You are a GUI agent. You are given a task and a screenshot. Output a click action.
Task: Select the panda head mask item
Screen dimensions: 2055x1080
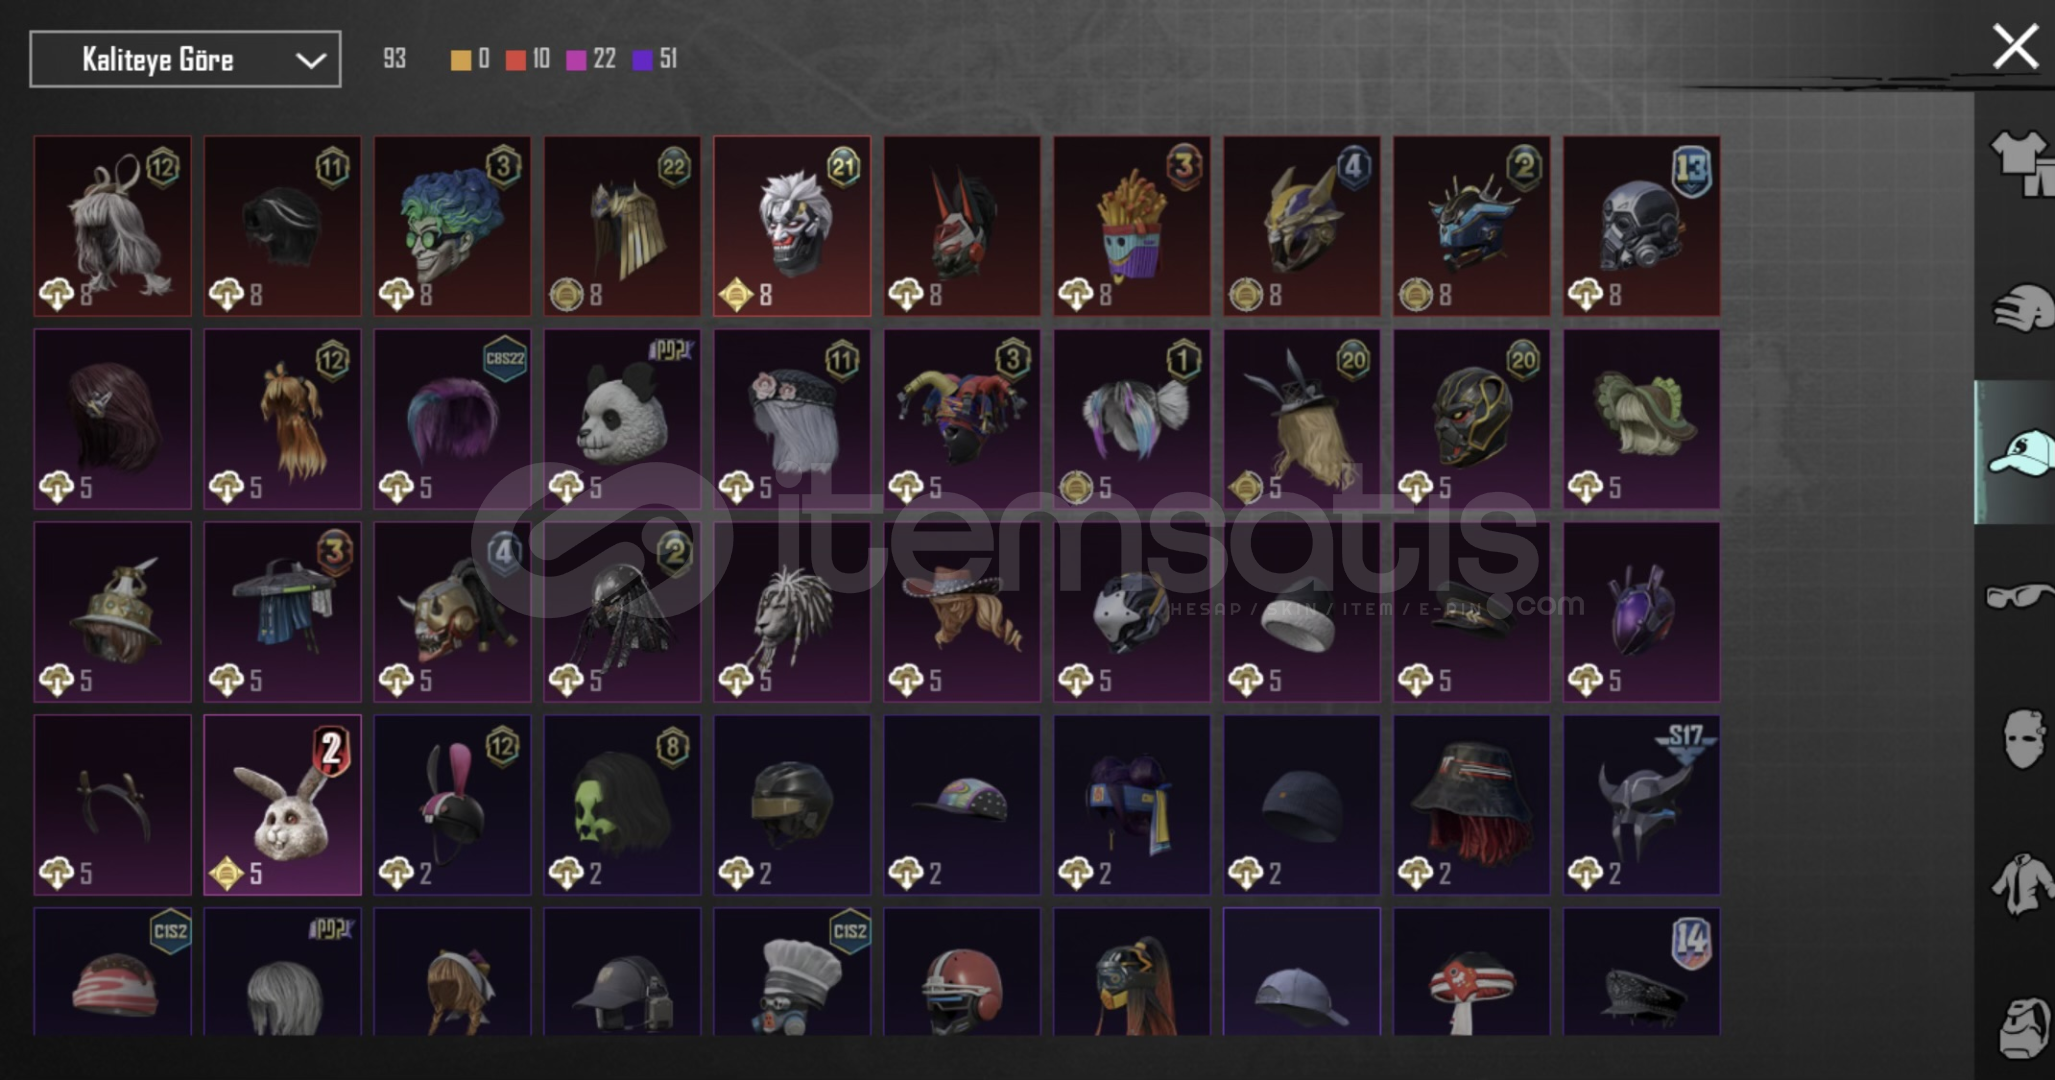point(622,419)
